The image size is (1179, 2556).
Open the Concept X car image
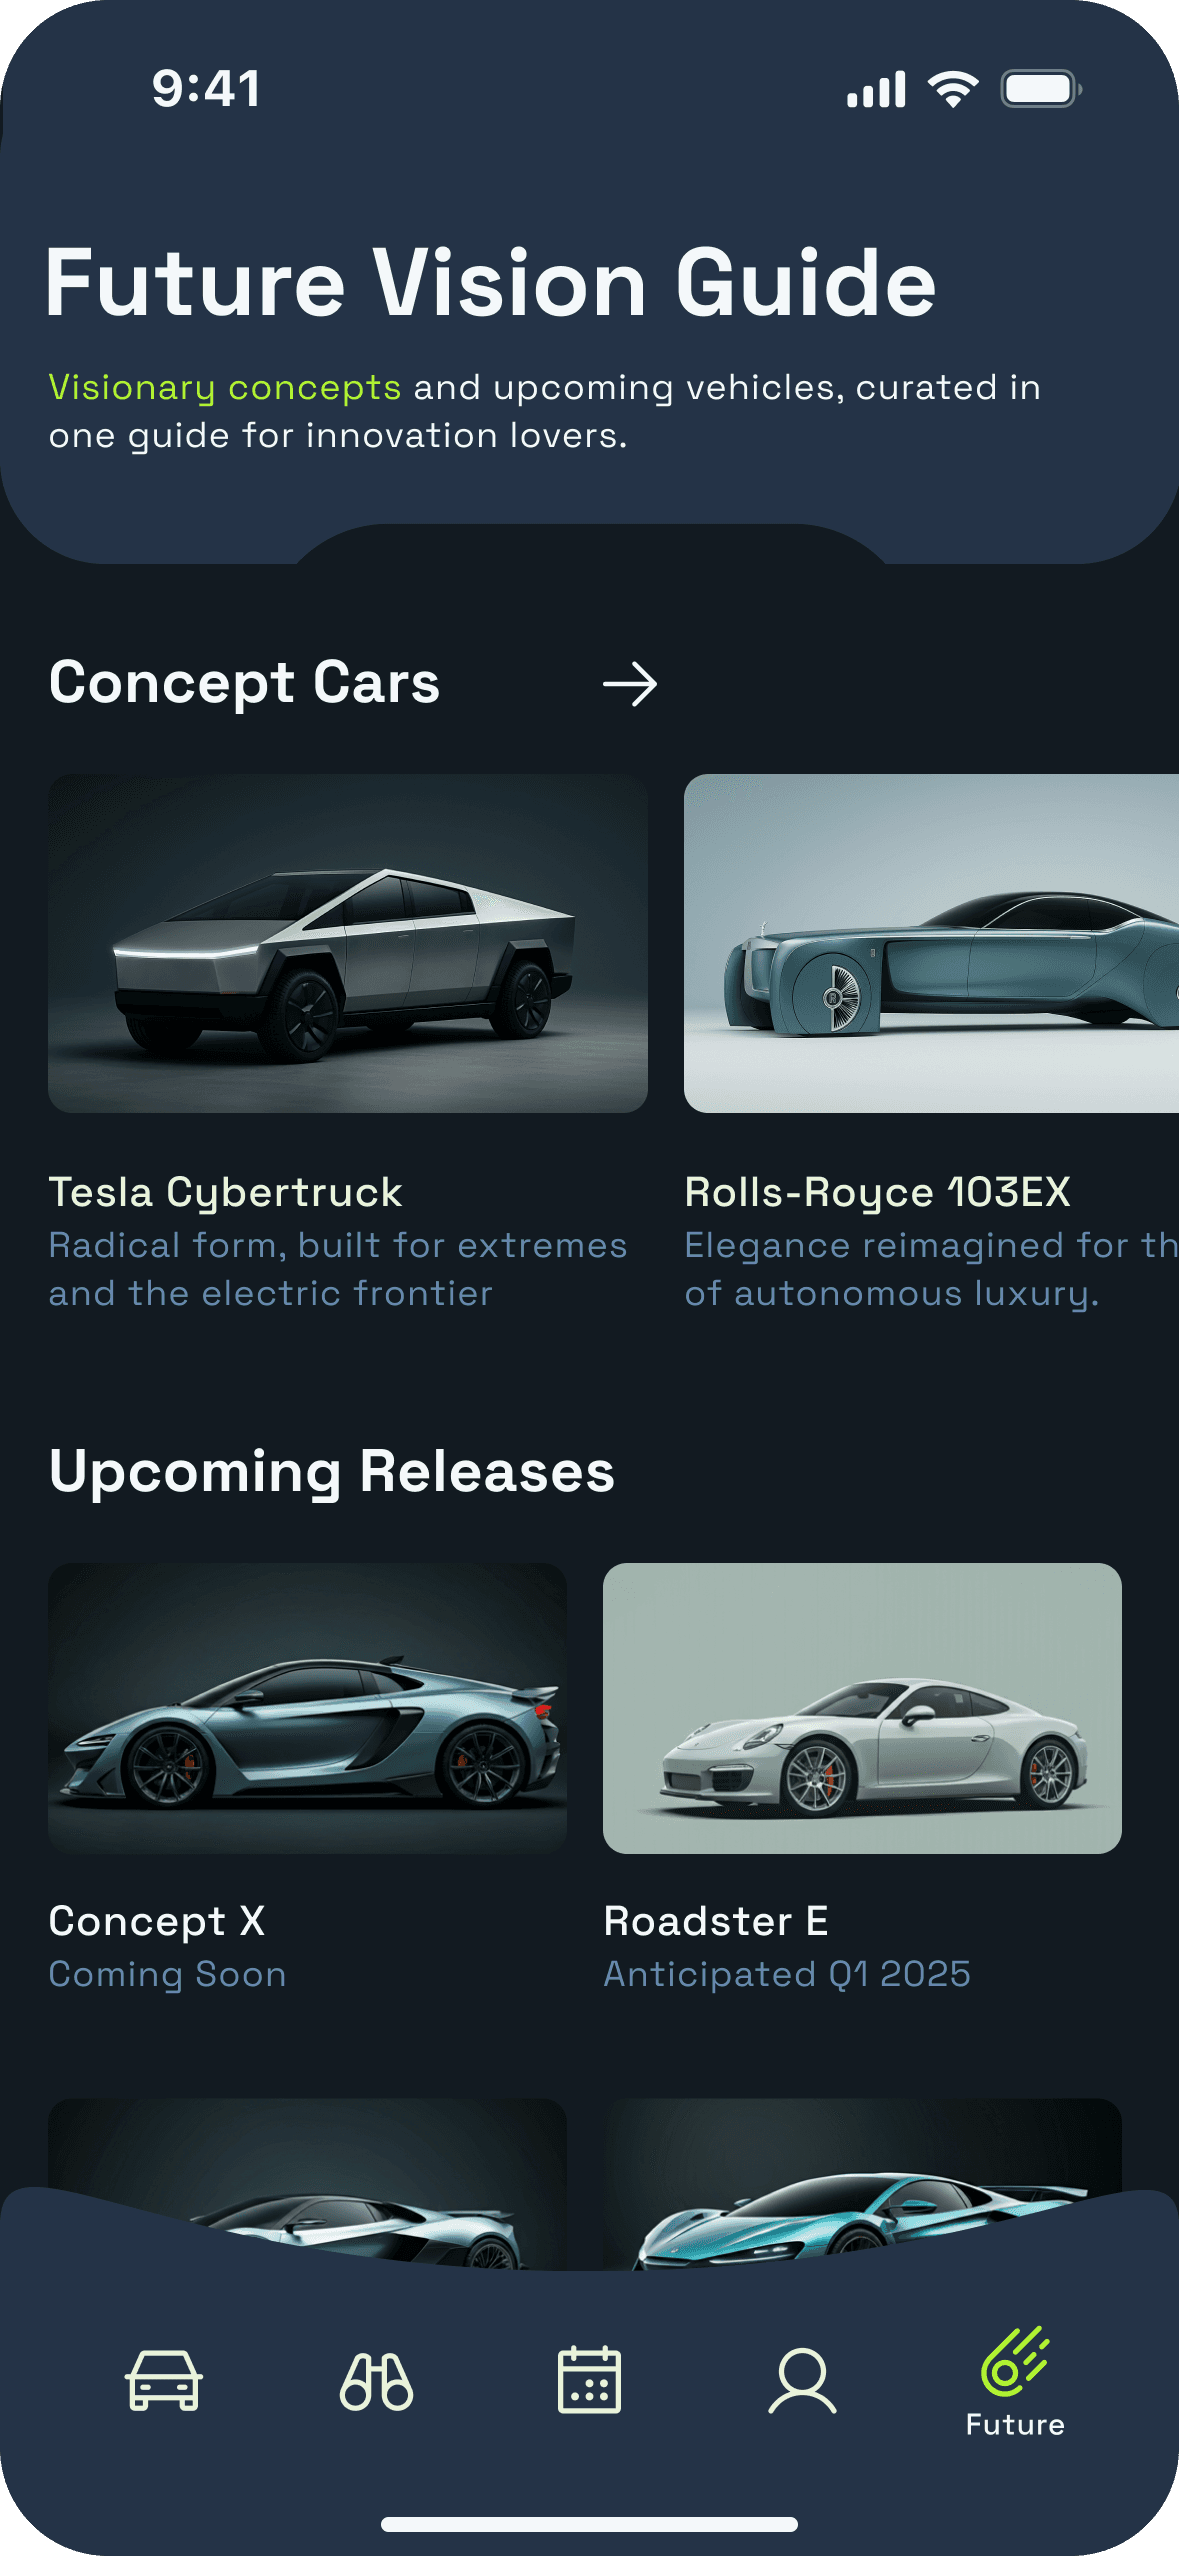click(307, 1708)
